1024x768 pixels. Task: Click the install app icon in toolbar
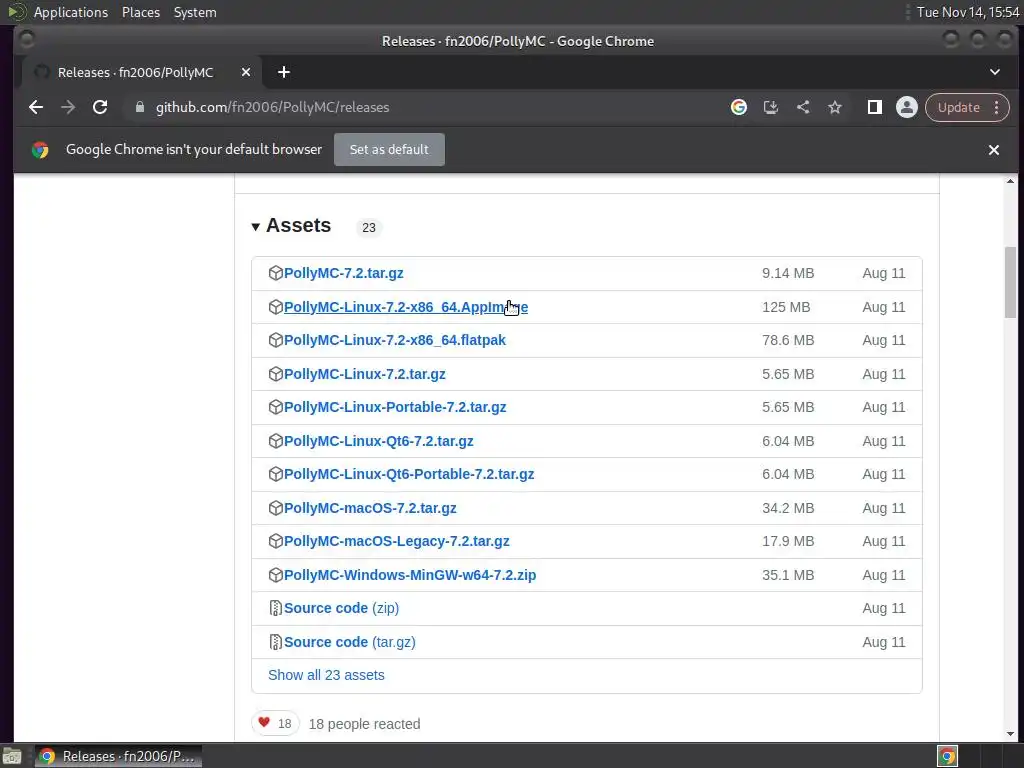771,108
